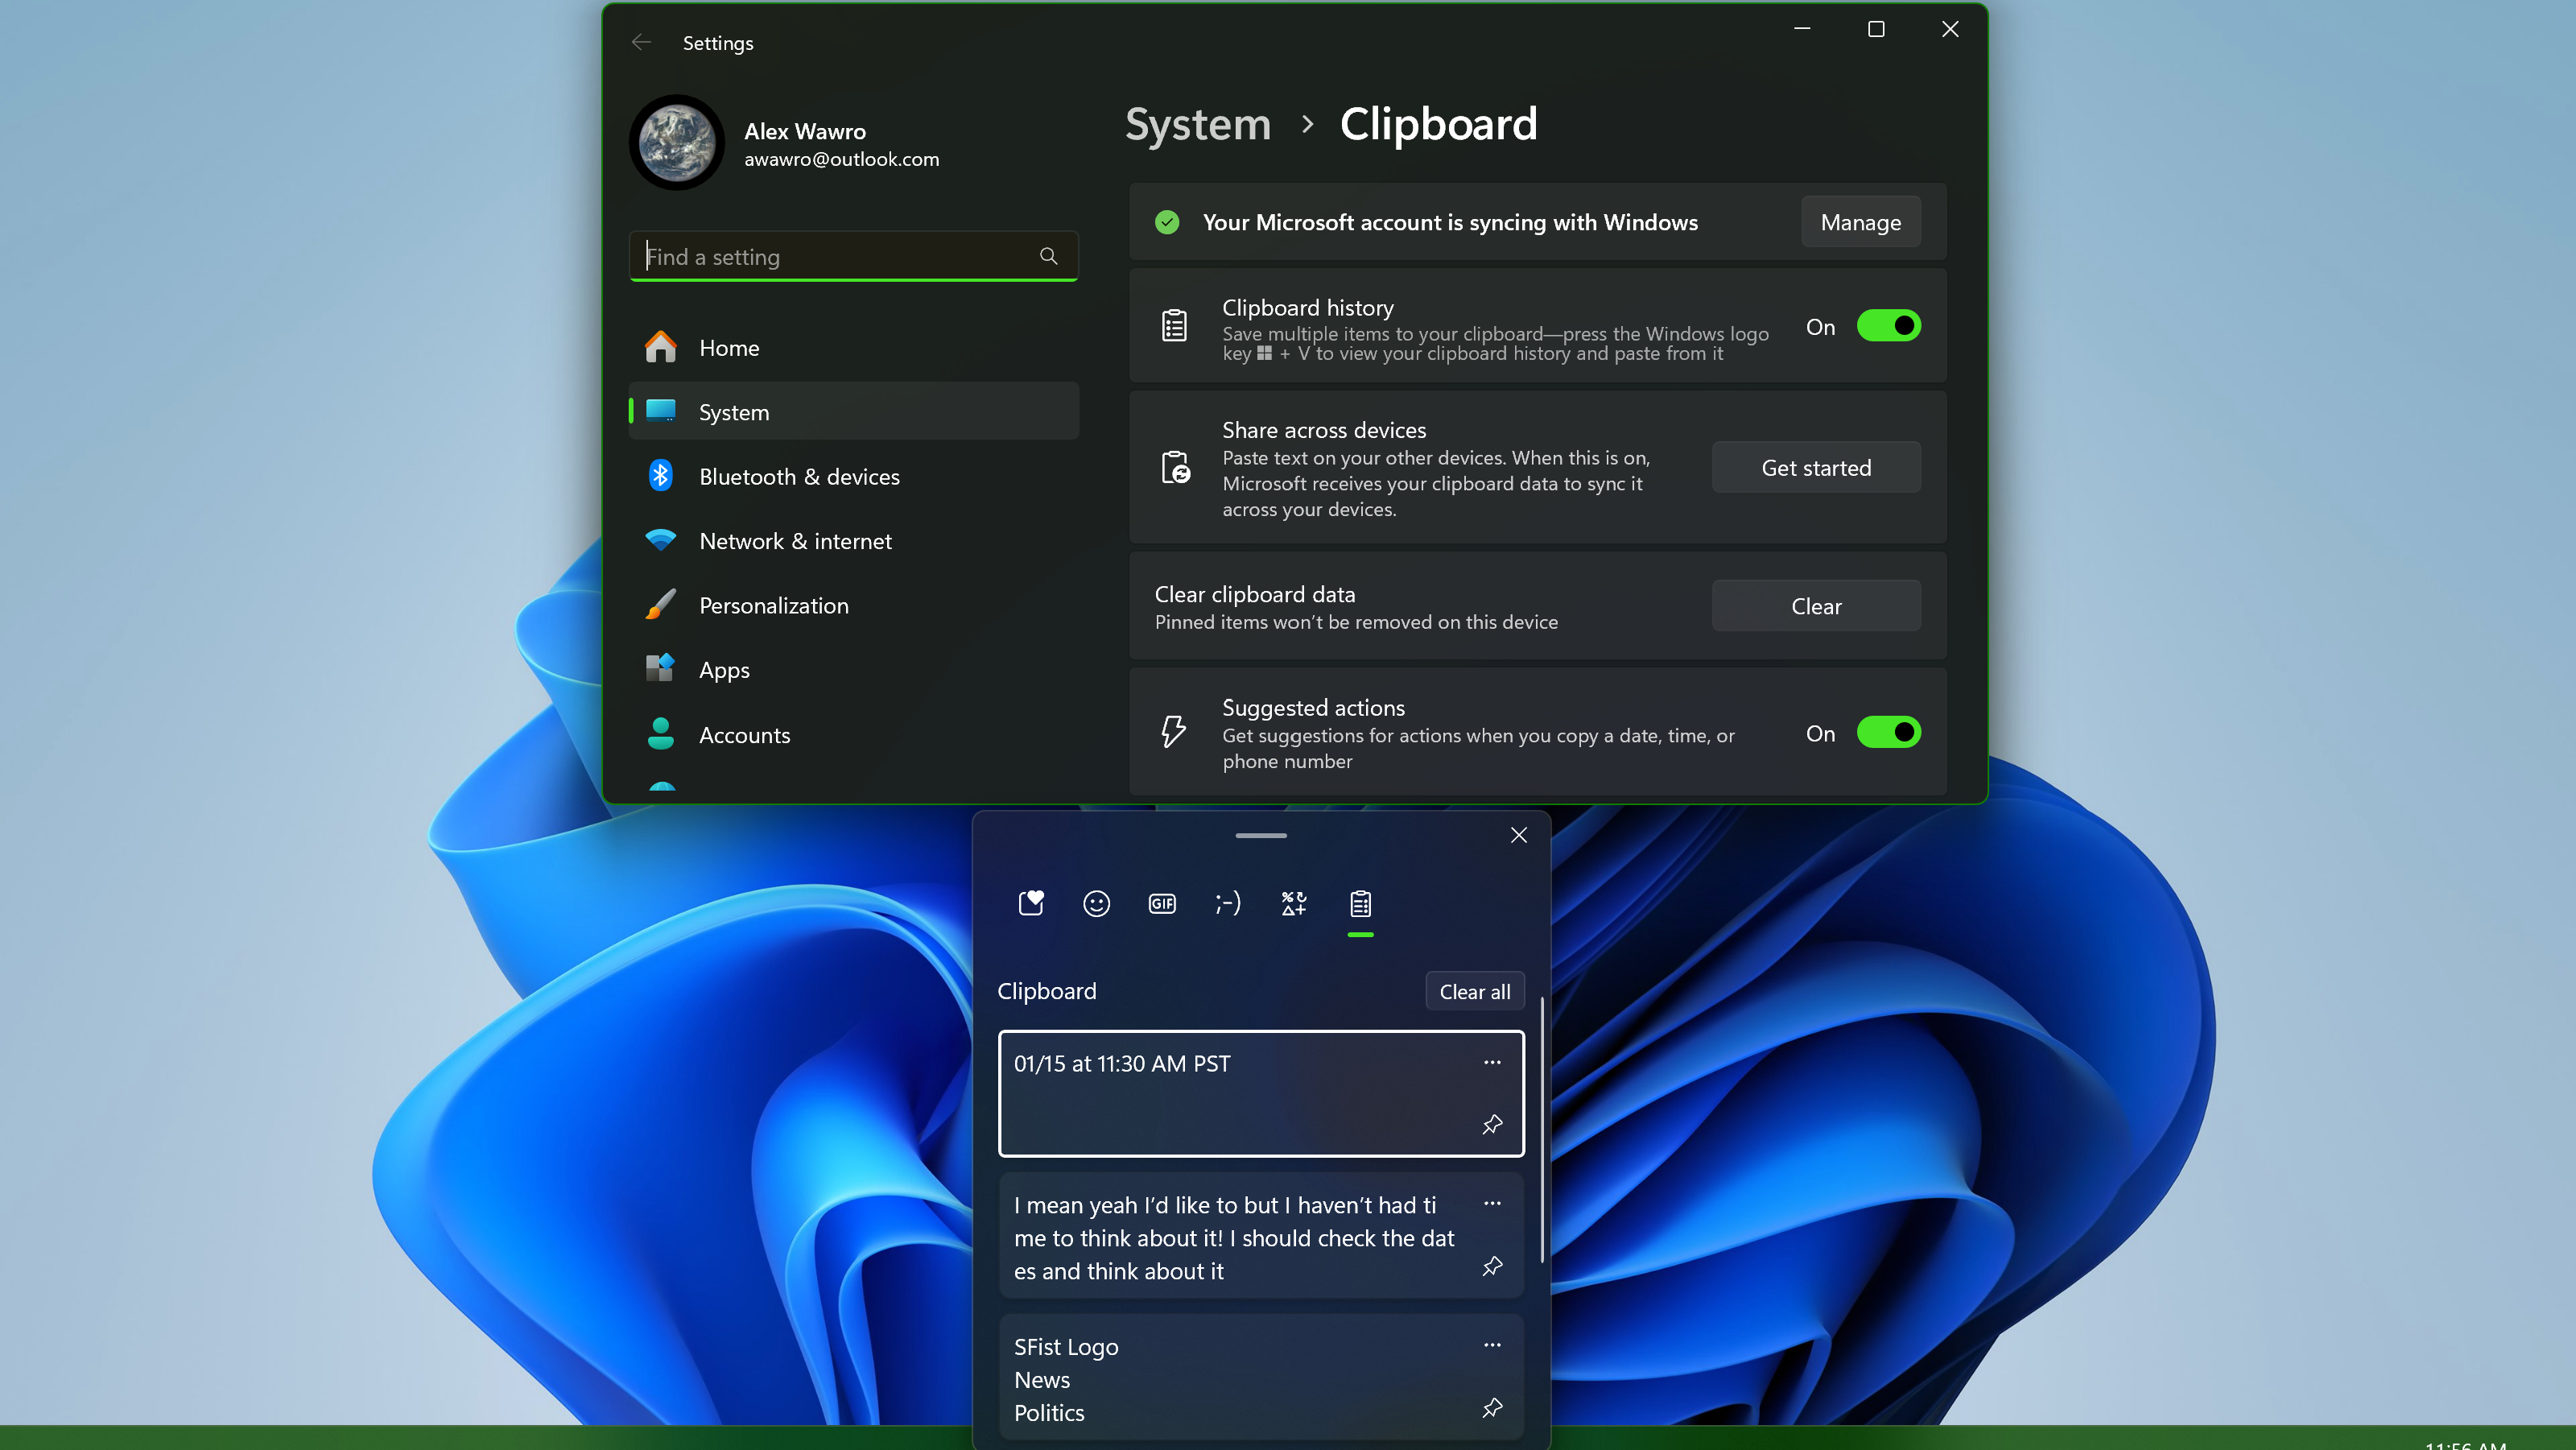Switch to Personalization settings

774,605
